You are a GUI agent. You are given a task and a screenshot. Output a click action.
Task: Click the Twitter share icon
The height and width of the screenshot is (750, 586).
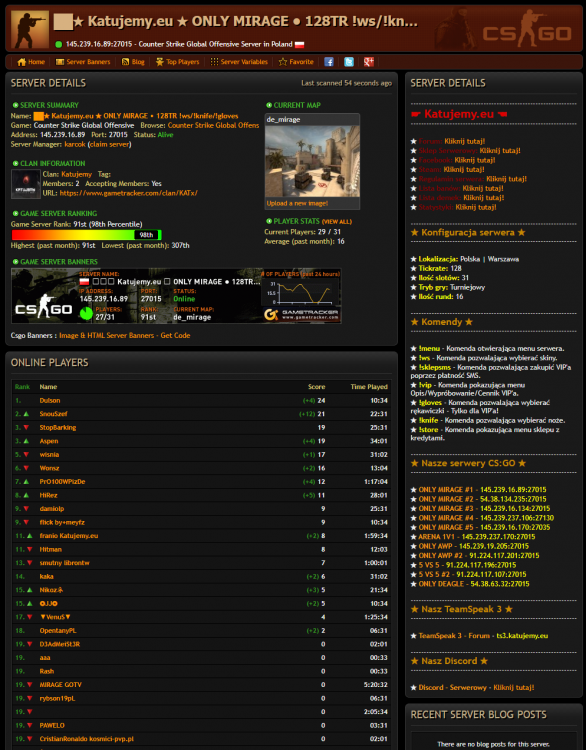pos(349,62)
